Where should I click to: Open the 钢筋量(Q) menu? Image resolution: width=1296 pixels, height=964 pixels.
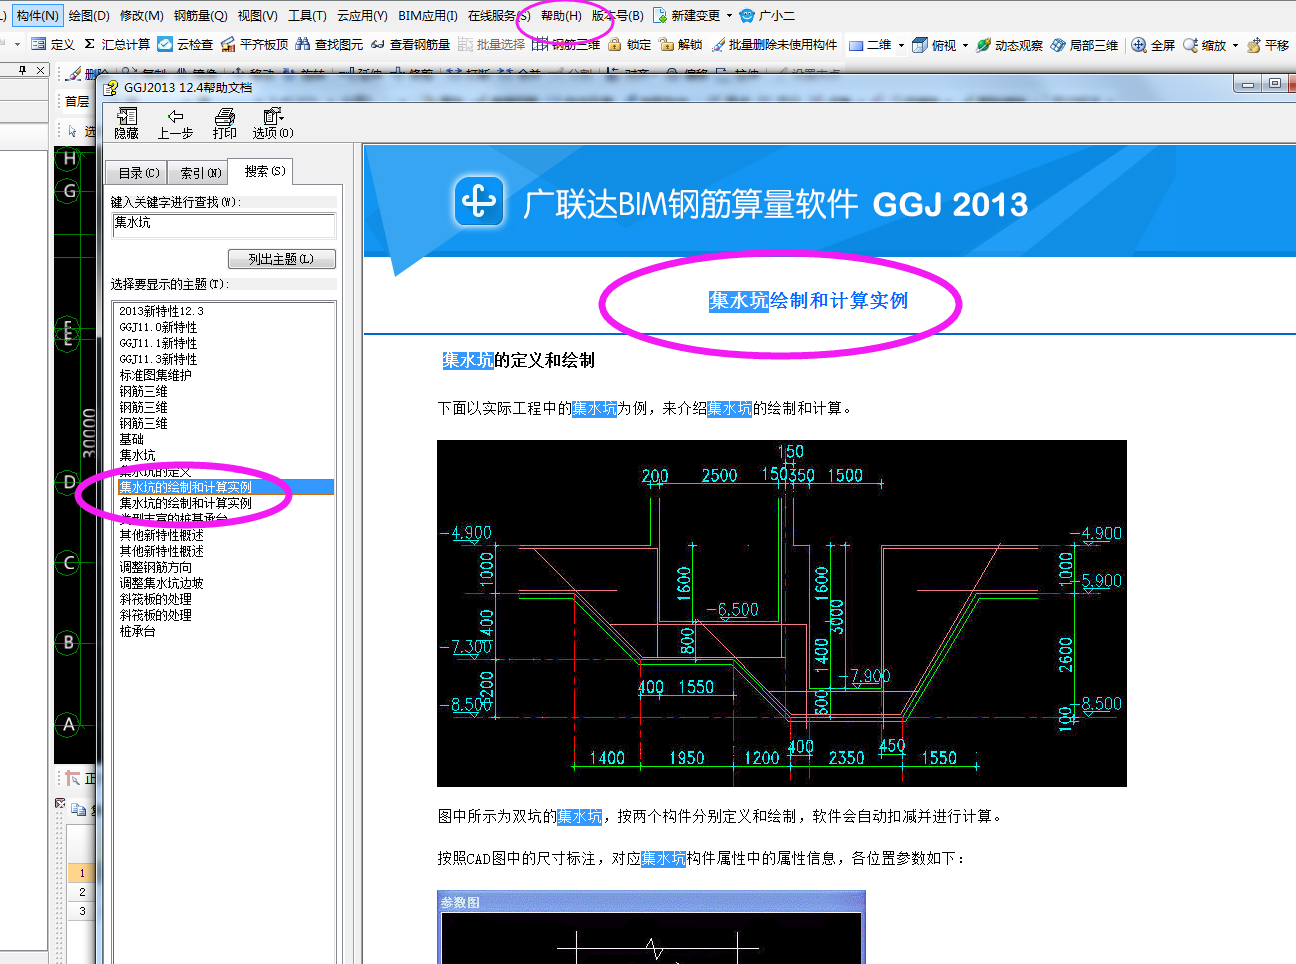tap(200, 15)
